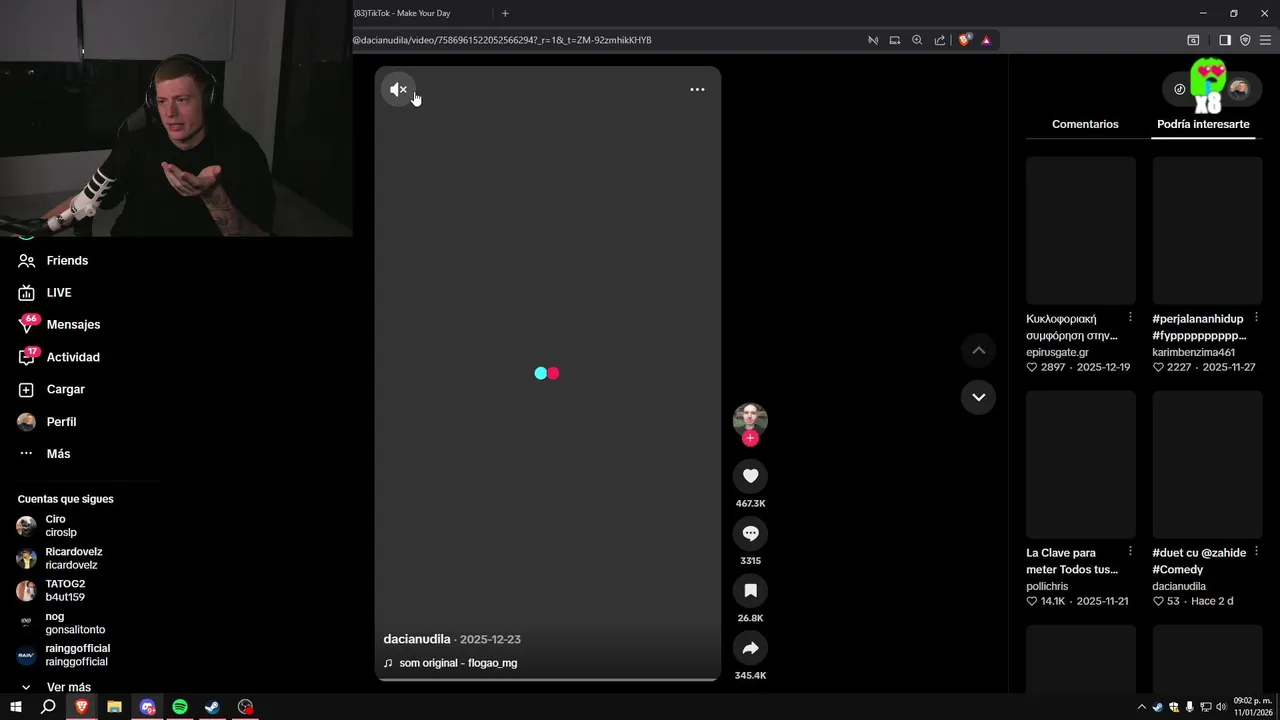1280x720 pixels.
Task: Open the profile avatar at the top right
Action: [1239, 89]
